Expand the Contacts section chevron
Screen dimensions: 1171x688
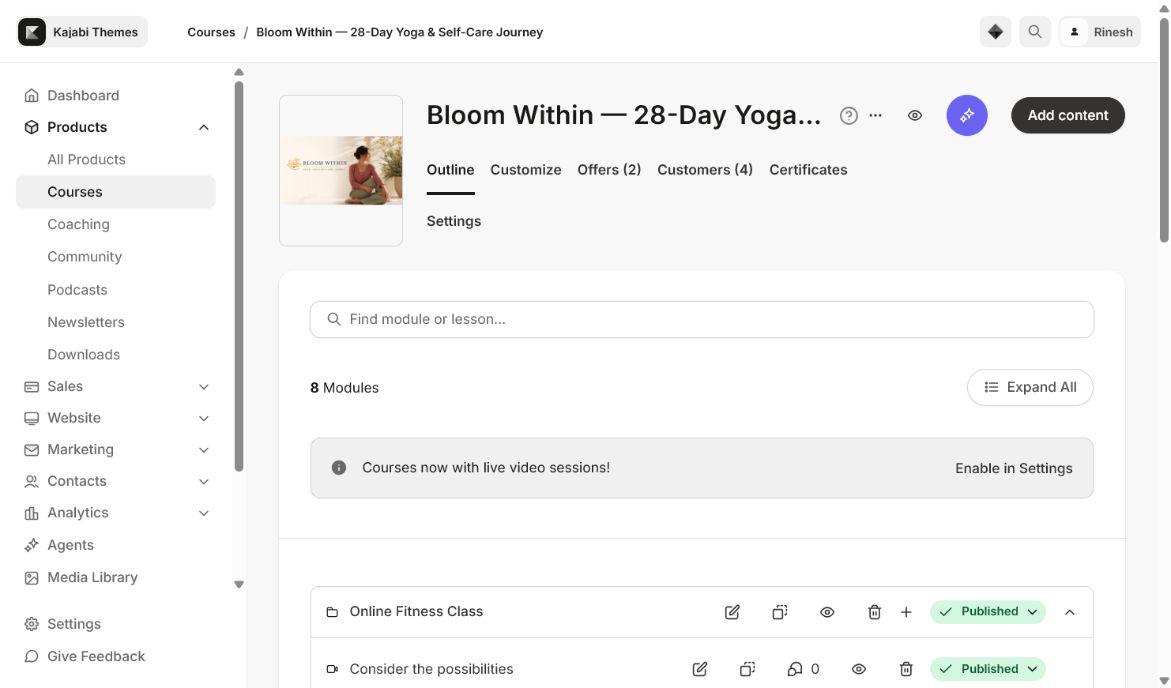point(204,482)
